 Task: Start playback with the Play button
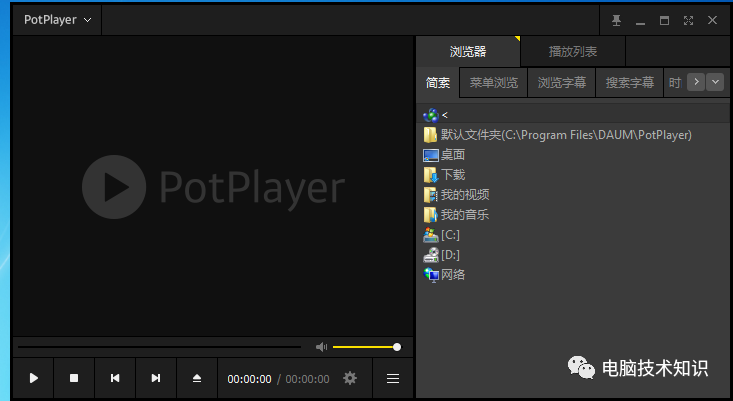pos(33,378)
